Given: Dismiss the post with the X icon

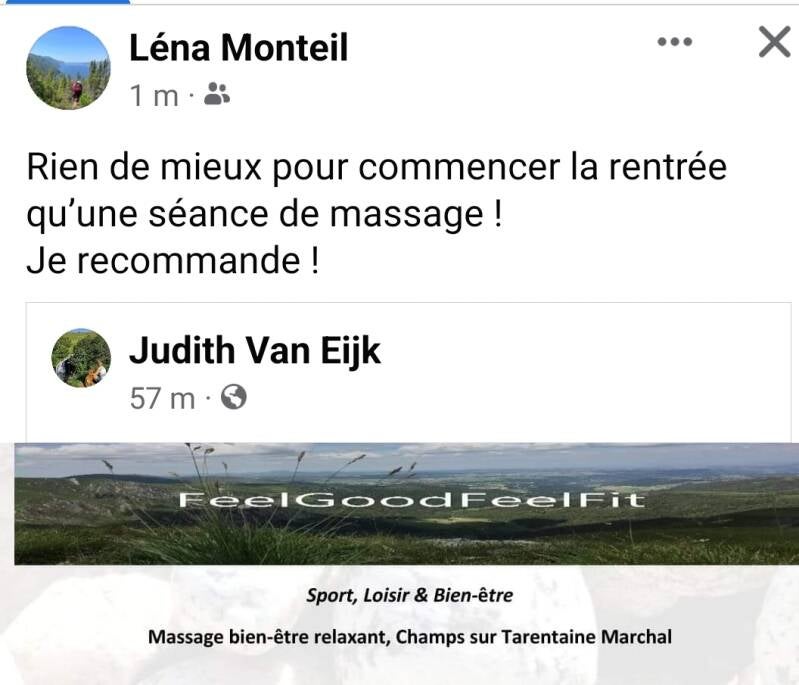Looking at the screenshot, I should tap(774, 41).
